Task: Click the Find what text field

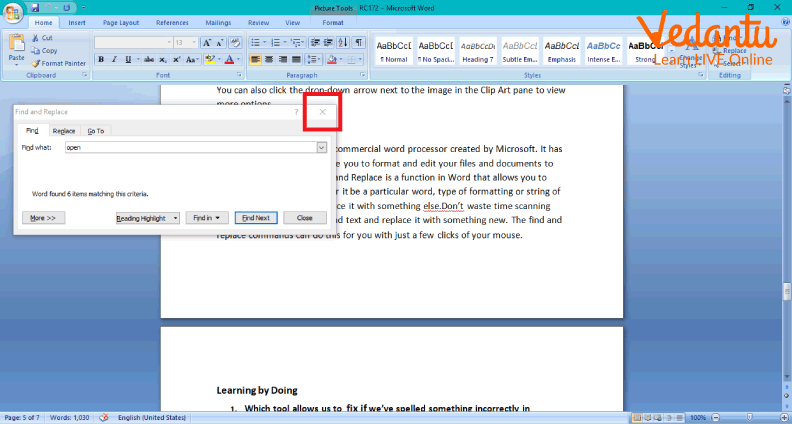Action: pos(188,148)
